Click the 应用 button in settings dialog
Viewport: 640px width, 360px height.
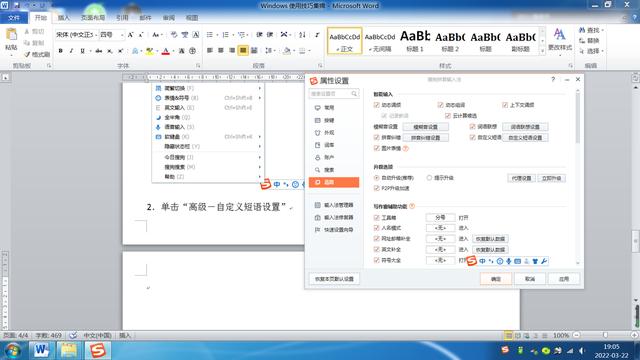click(564, 279)
